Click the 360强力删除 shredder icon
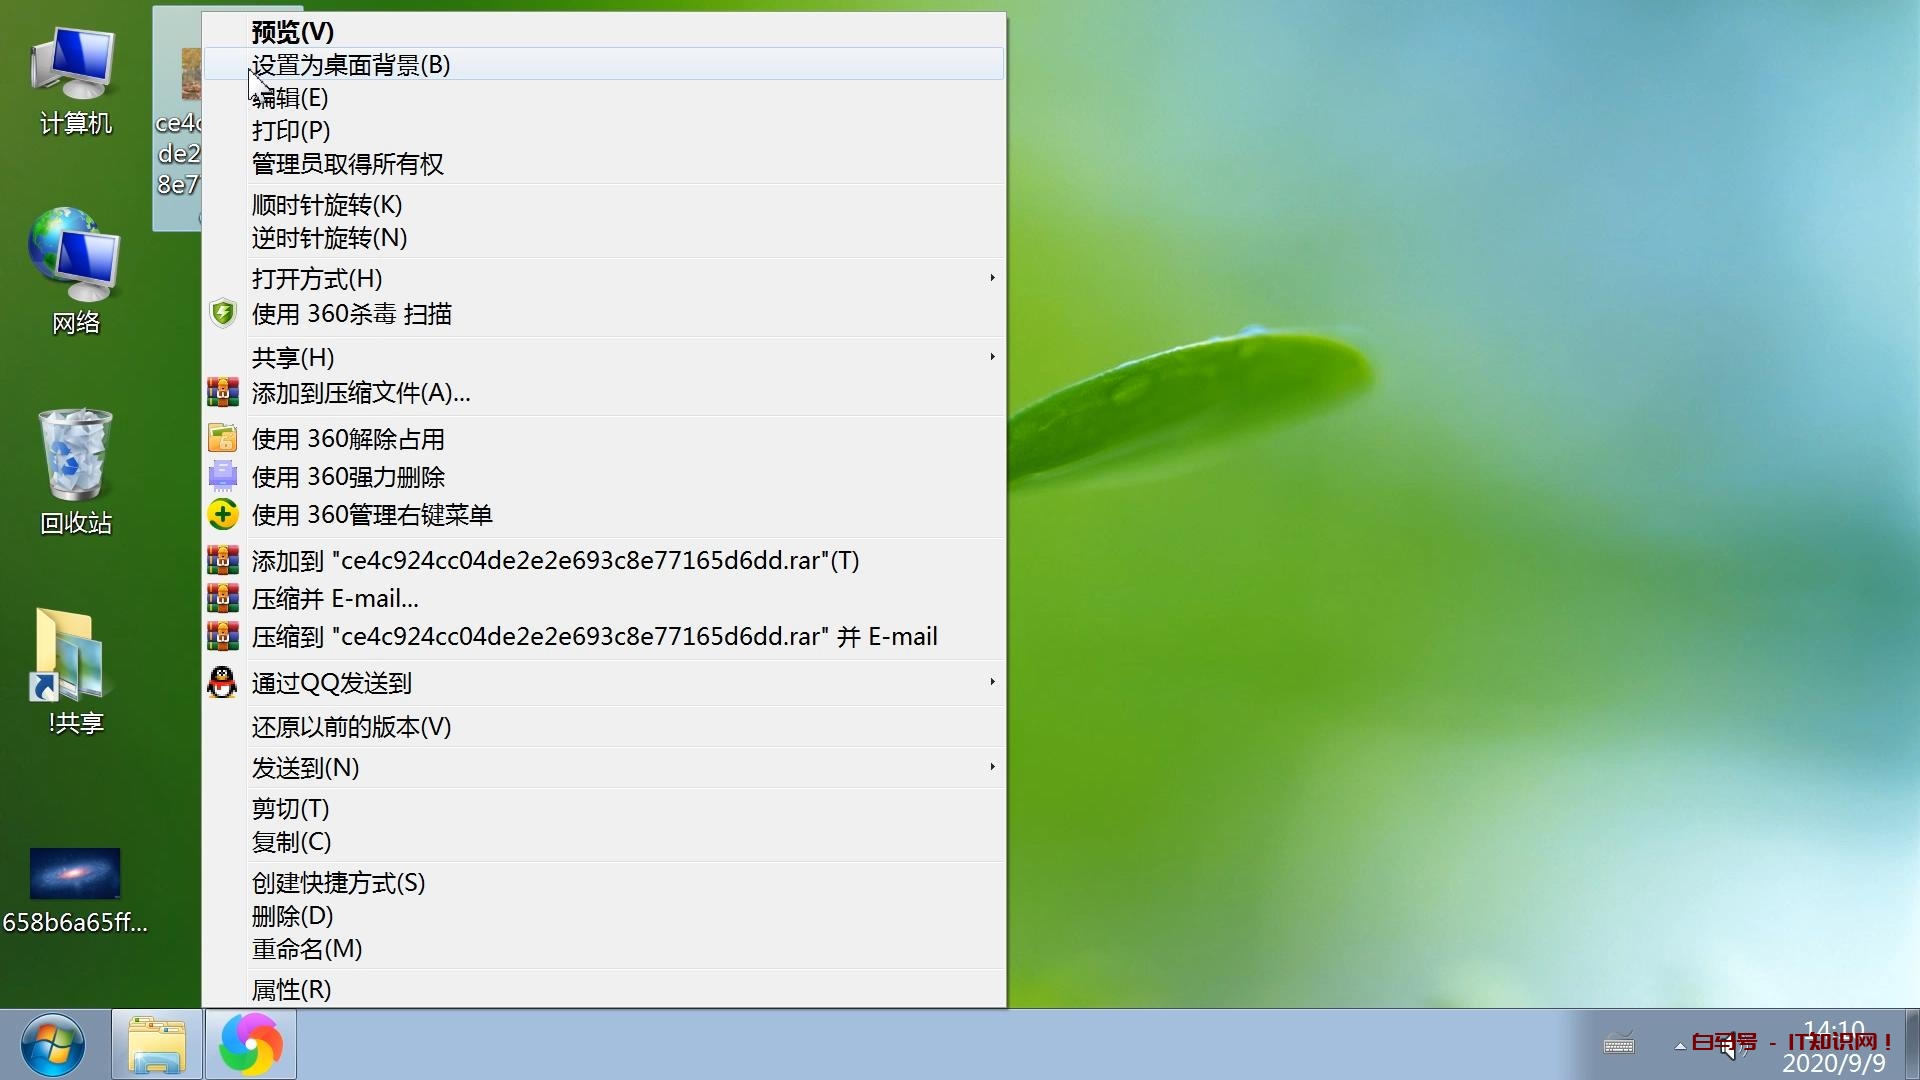The image size is (1920, 1080). coord(222,477)
